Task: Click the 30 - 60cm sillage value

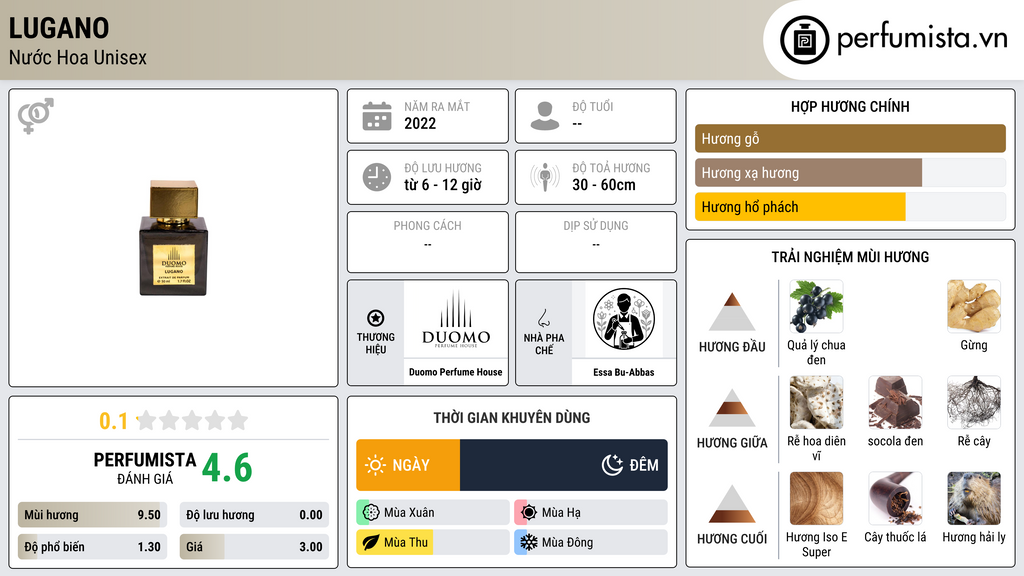Action: pos(604,185)
